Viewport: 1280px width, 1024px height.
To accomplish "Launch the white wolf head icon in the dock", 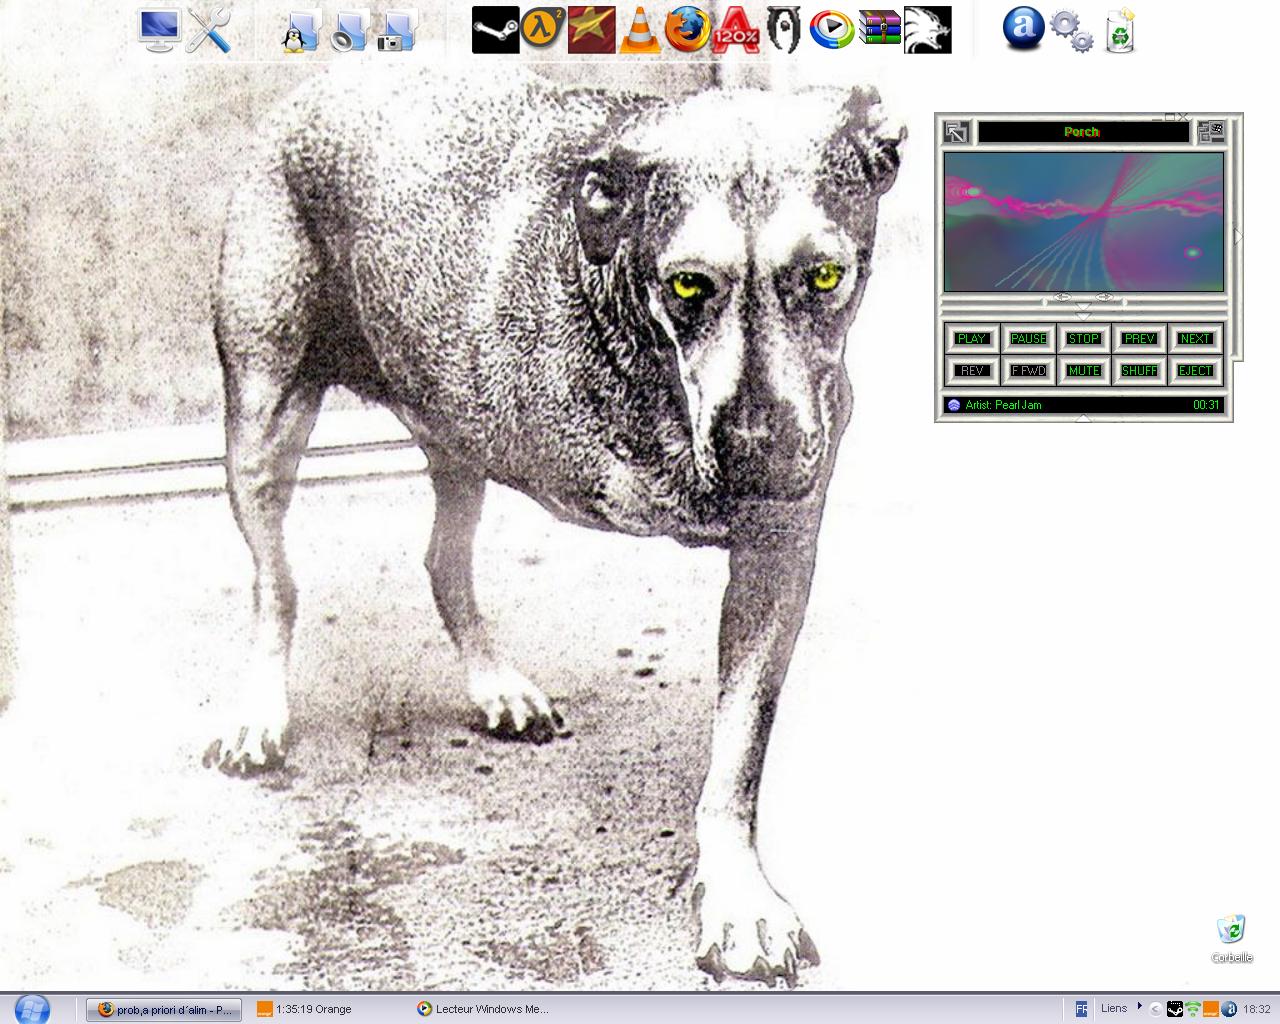I will click(927, 30).
